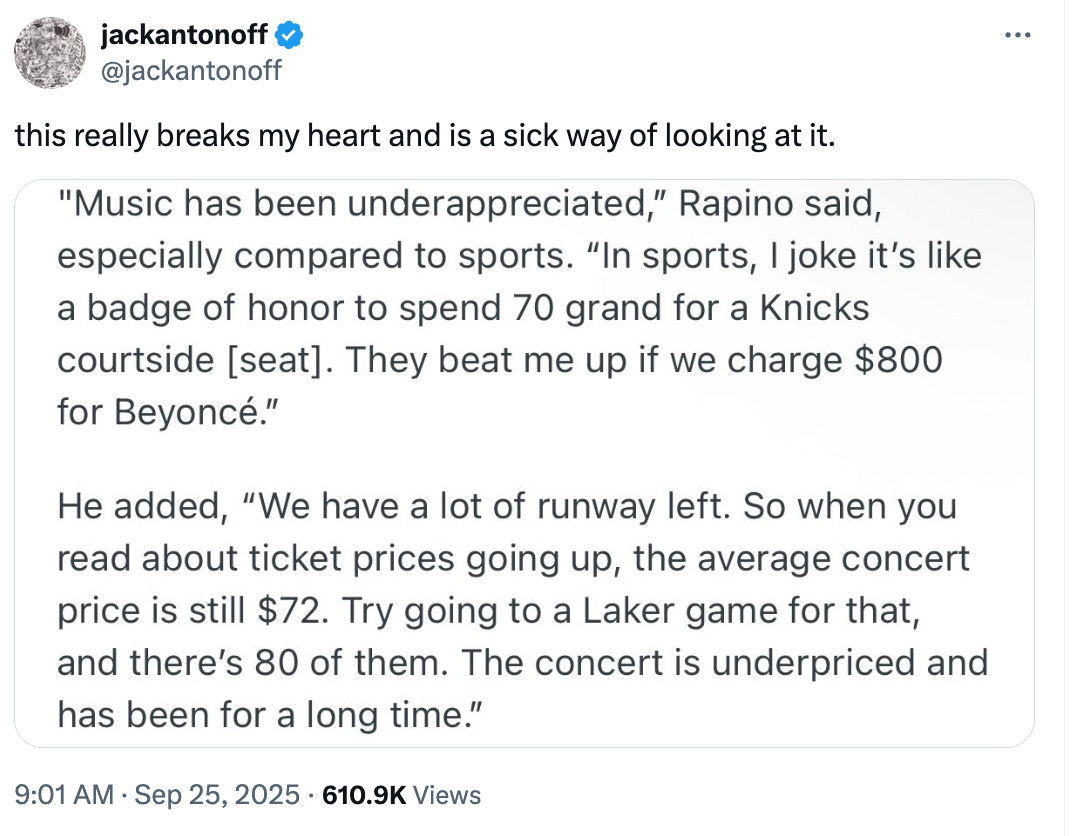Click the tweet text about breaking my heart
1072x836 pixels.
click(x=423, y=135)
